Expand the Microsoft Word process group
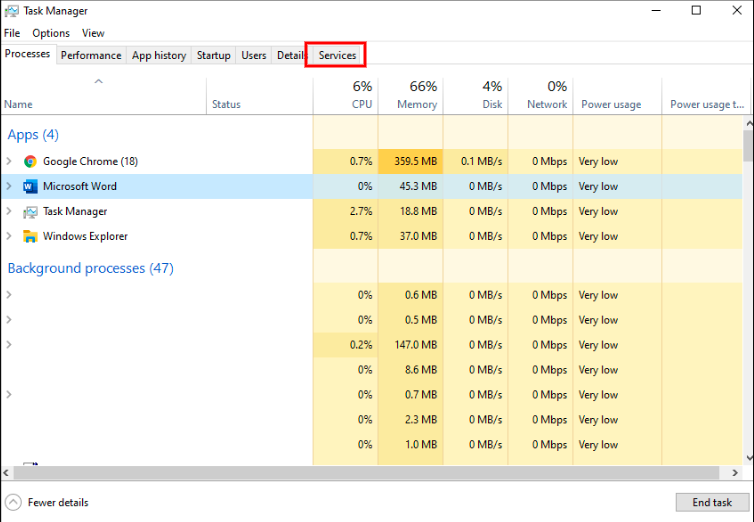 point(9,186)
